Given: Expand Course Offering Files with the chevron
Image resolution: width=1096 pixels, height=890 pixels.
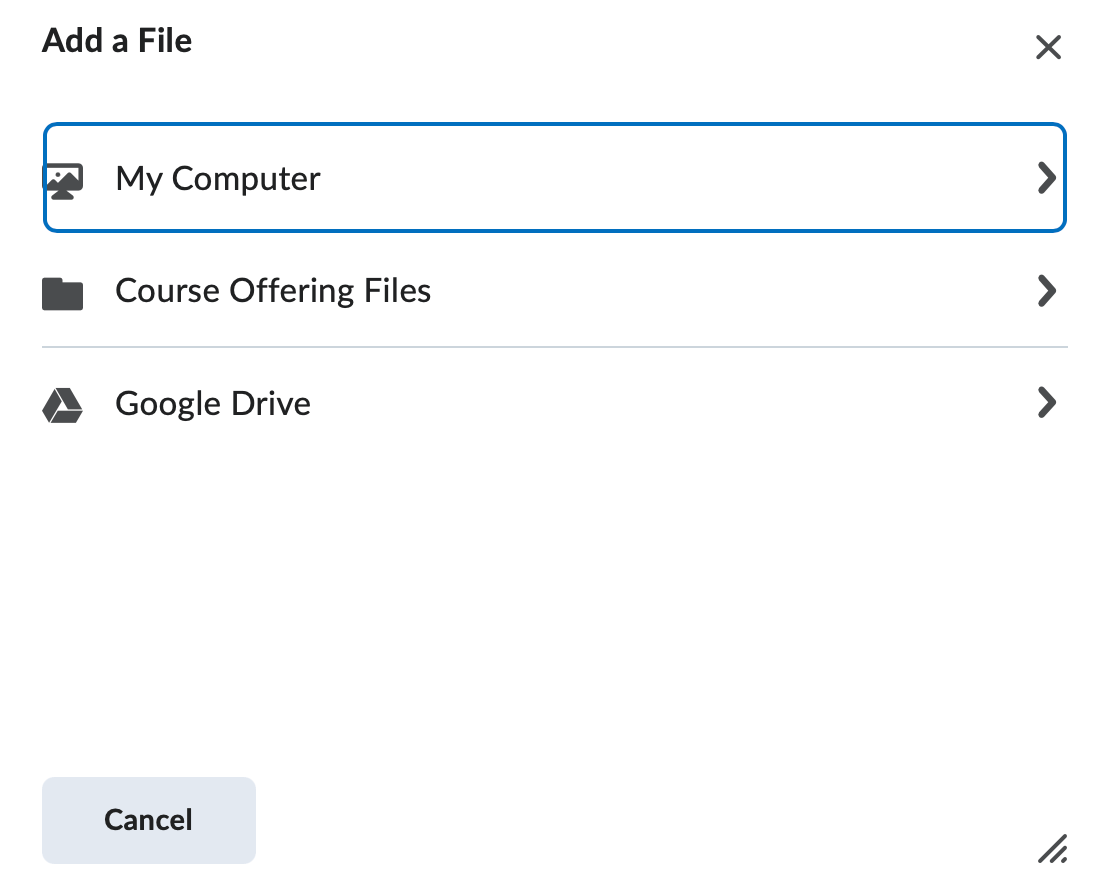Looking at the screenshot, I should 1048,291.
